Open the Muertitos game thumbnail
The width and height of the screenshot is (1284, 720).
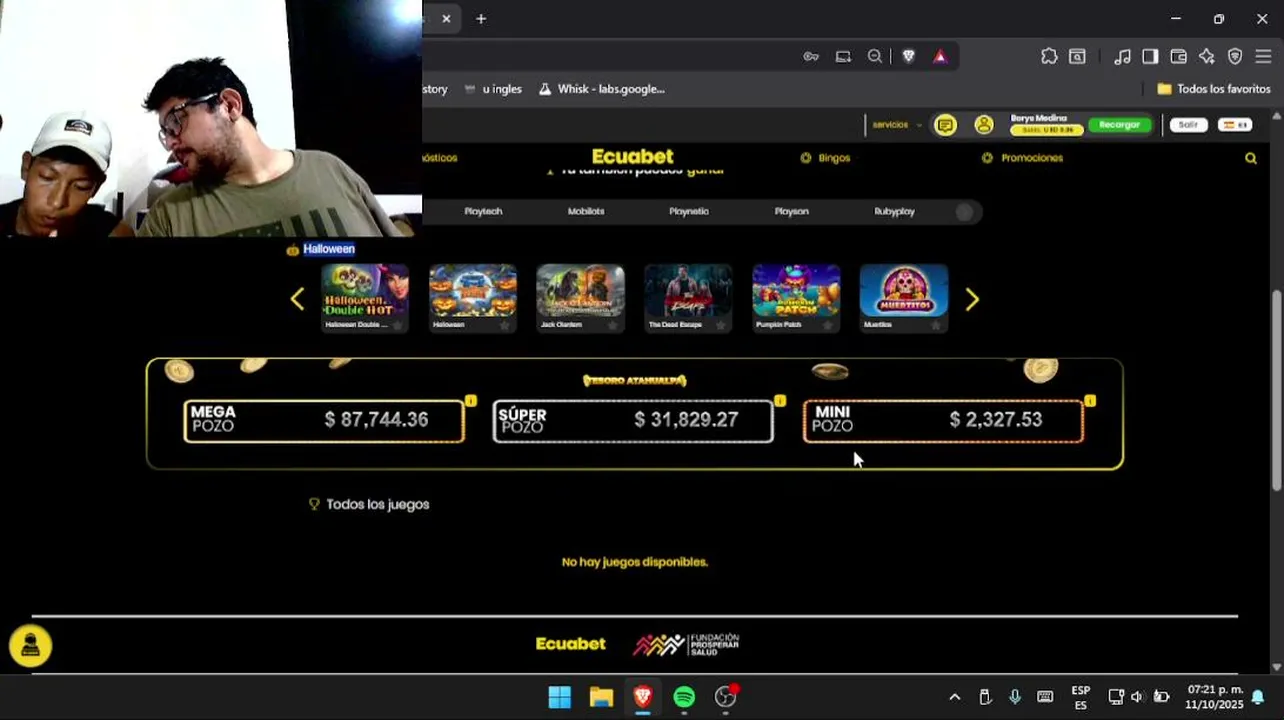[904, 291]
